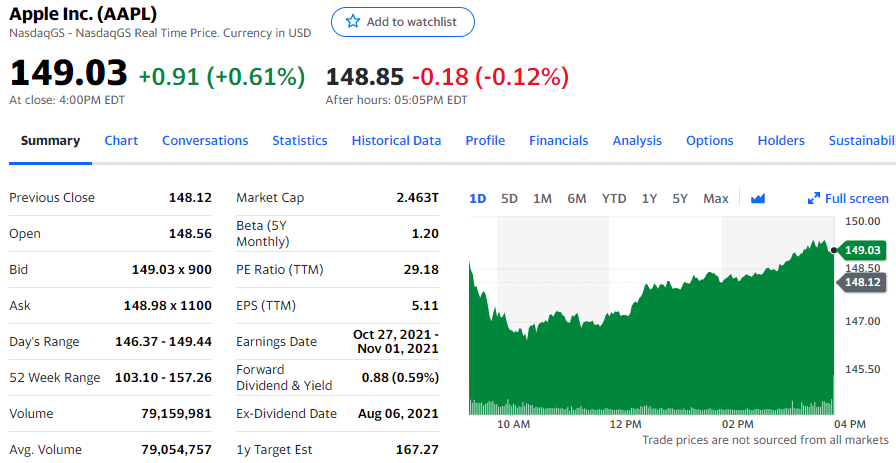Open the Chart tab
This screenshot has height=463, width=896.
(x=121, y=140)
